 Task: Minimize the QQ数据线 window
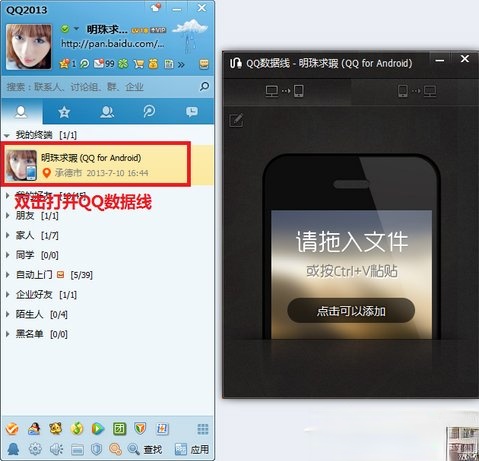[440, 61]
